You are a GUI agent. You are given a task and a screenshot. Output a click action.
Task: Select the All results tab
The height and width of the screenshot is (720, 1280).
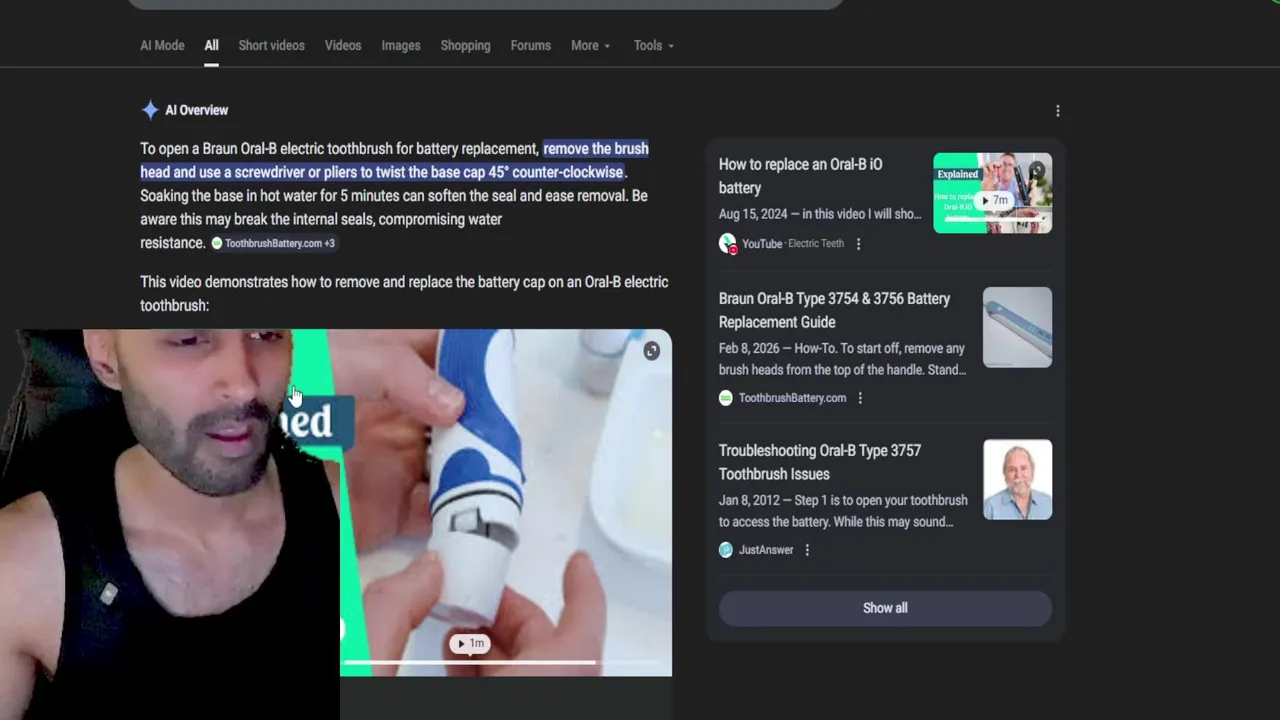(x=211, y=45)
